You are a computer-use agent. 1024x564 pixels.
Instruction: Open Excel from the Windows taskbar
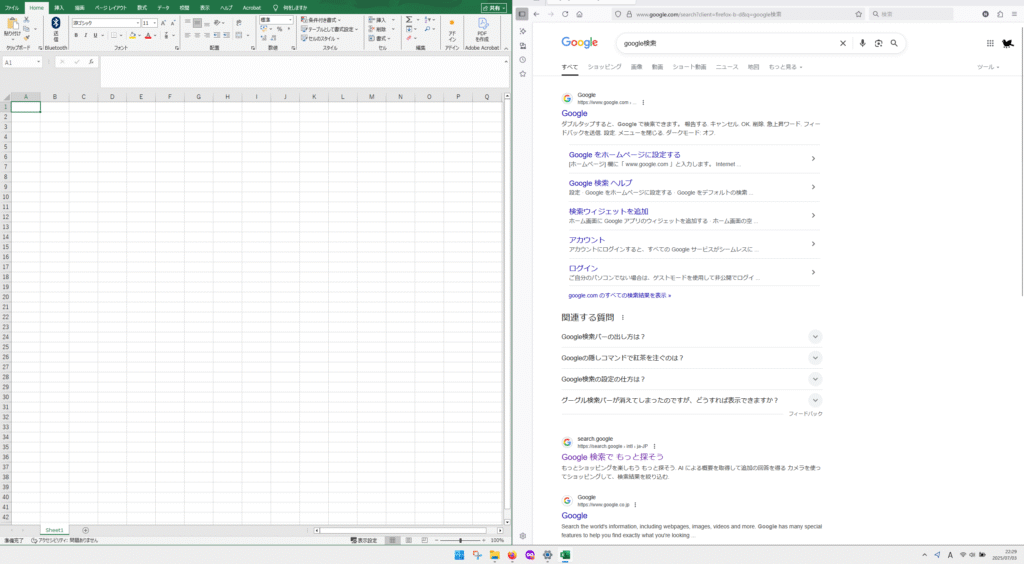coord(565,555)
